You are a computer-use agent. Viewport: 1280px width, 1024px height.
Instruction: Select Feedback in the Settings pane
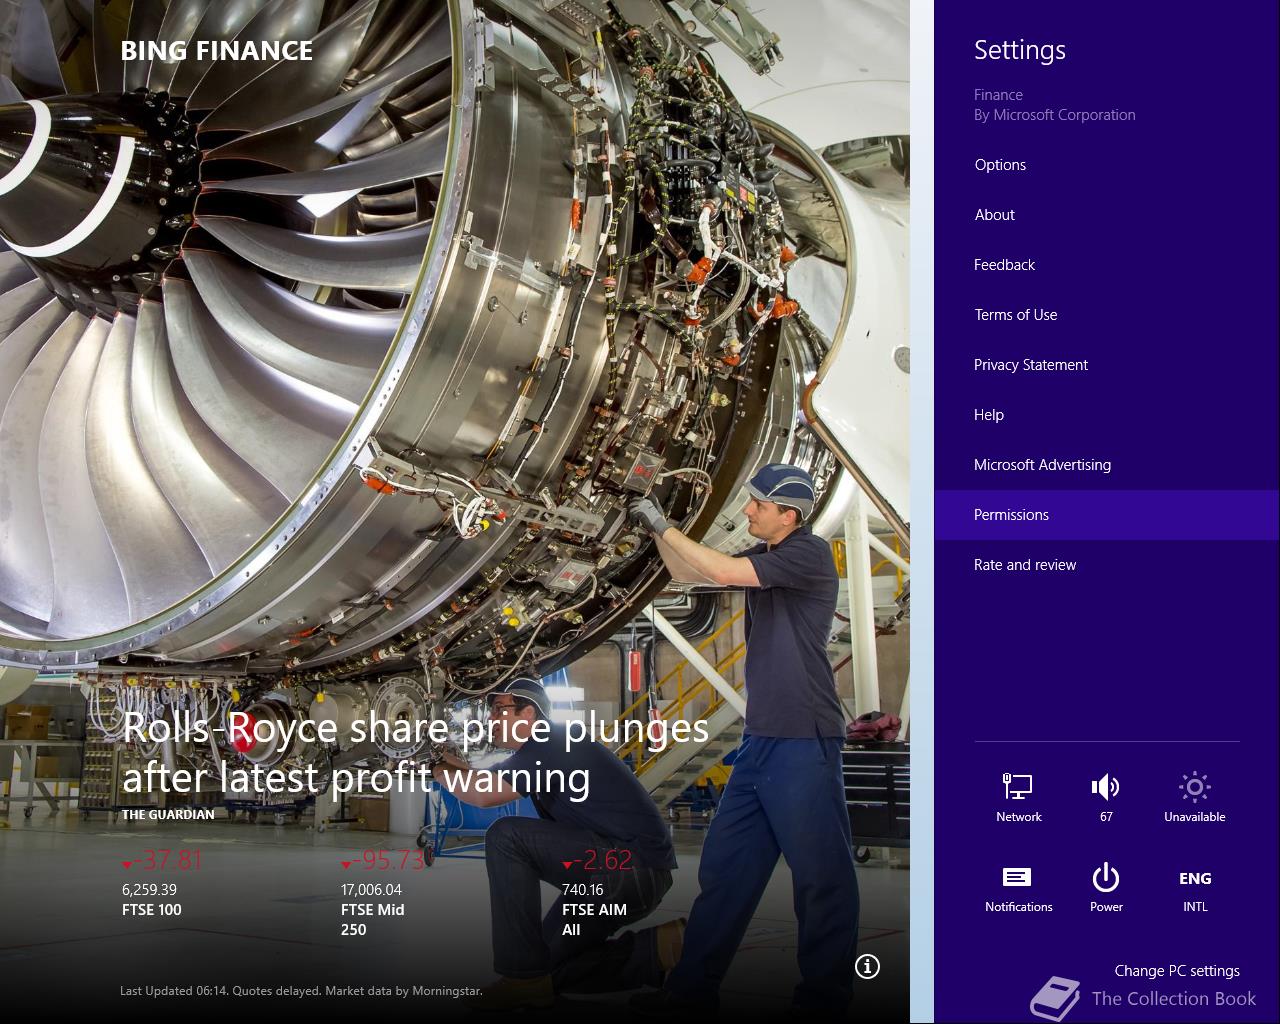pyautogui.click(x=1107, y=265)
